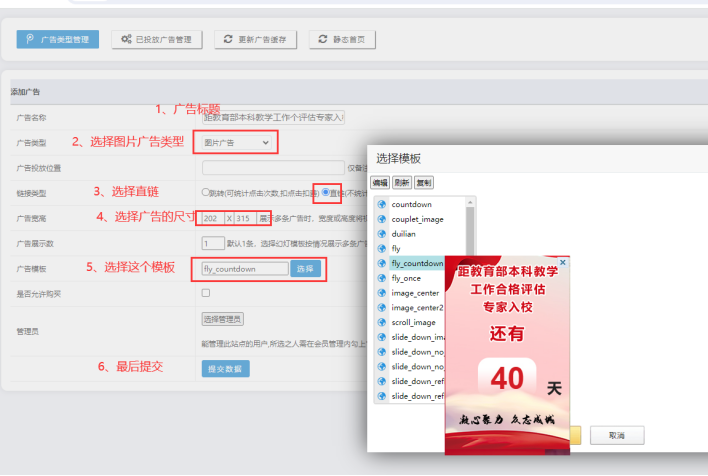
Task: Click the 编辑 button in template dialog
Action: pyautogui.click(x=380, y=183)
